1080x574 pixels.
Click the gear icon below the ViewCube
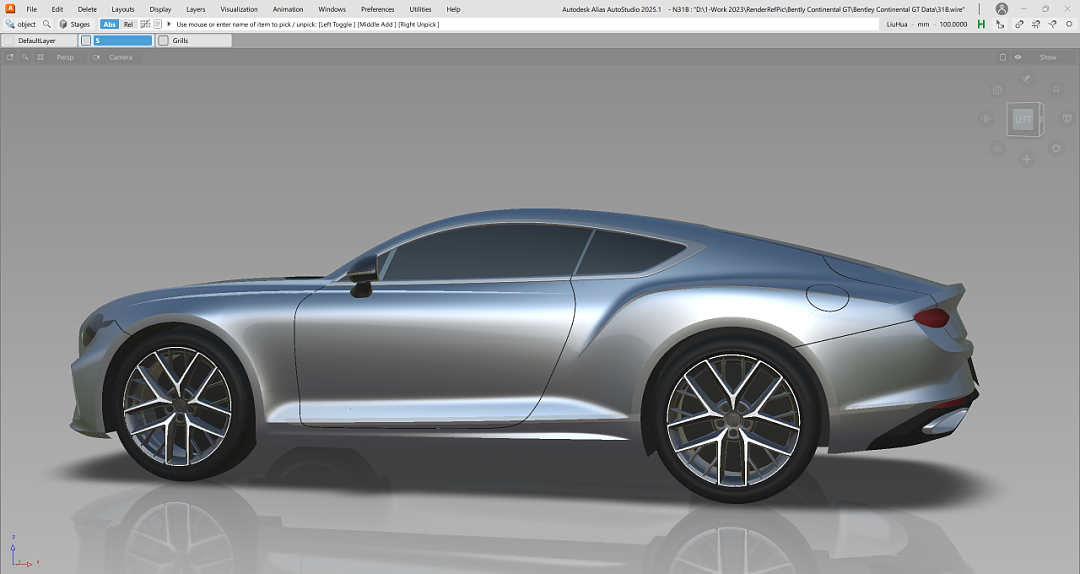coord(1056,149)
